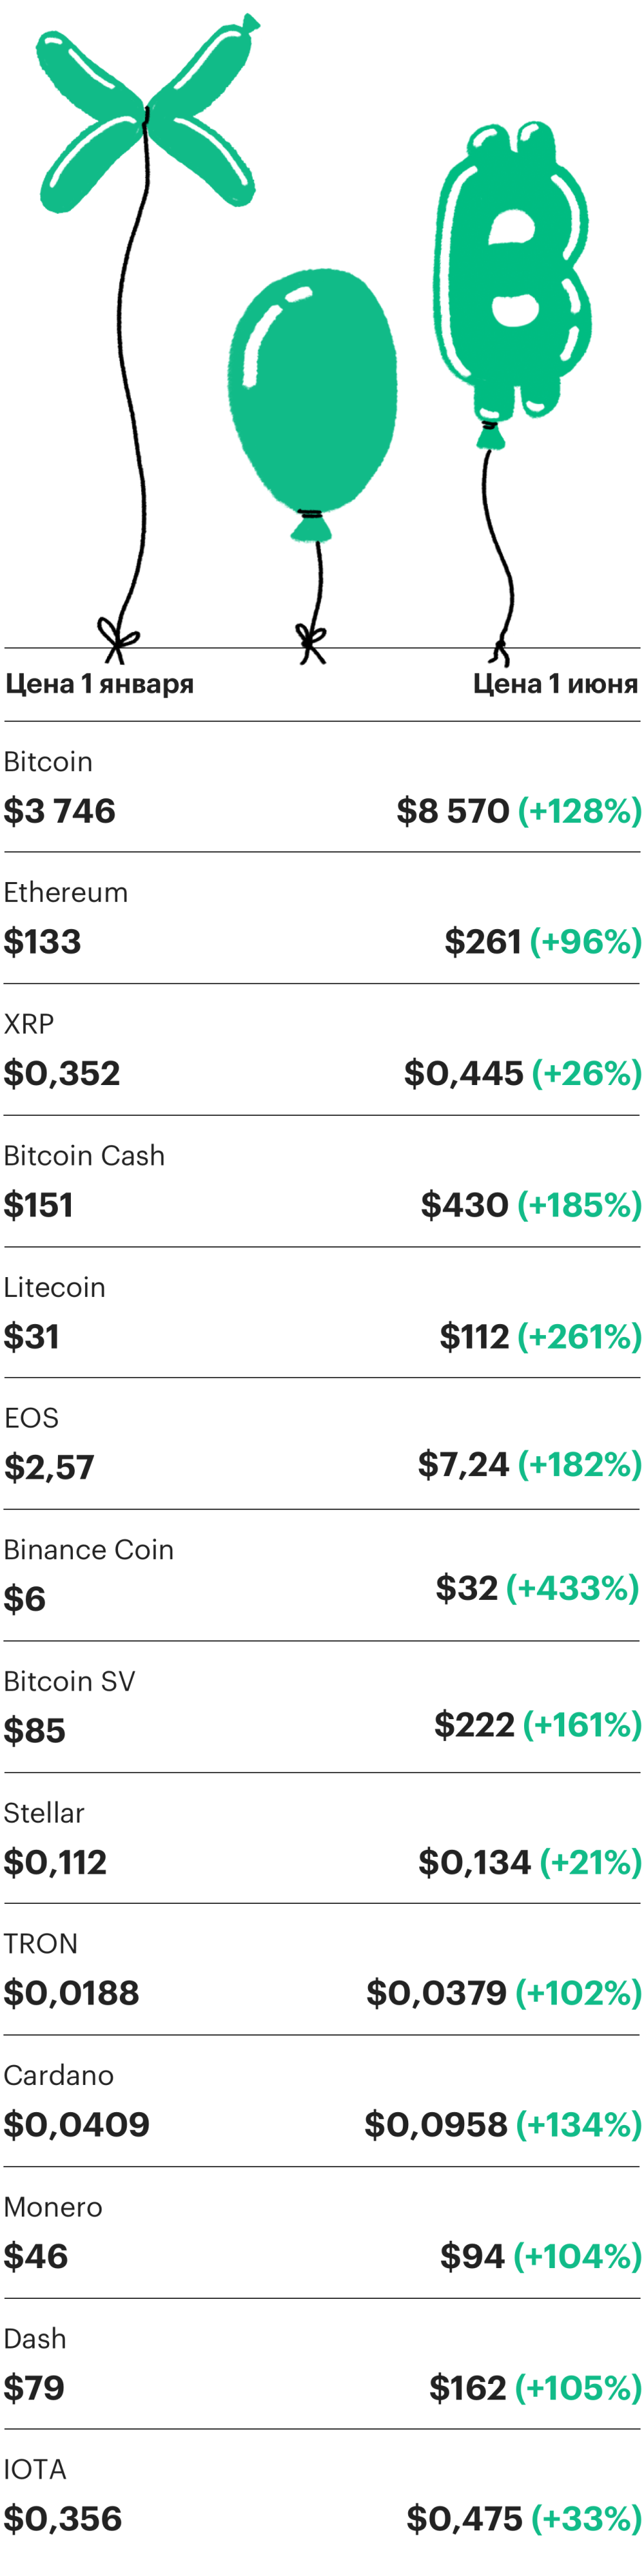Click the 'Цена 1 июня' column header
Viewport: 644px width, 2576px height.
point(555,684)
